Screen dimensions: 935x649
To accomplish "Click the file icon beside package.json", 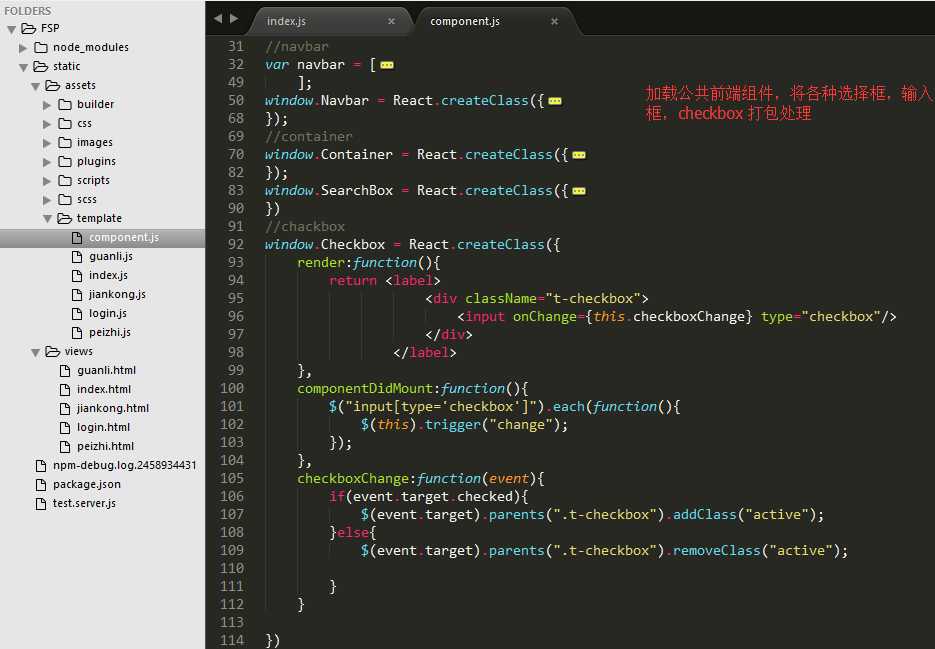I will (x=41, y=484).
